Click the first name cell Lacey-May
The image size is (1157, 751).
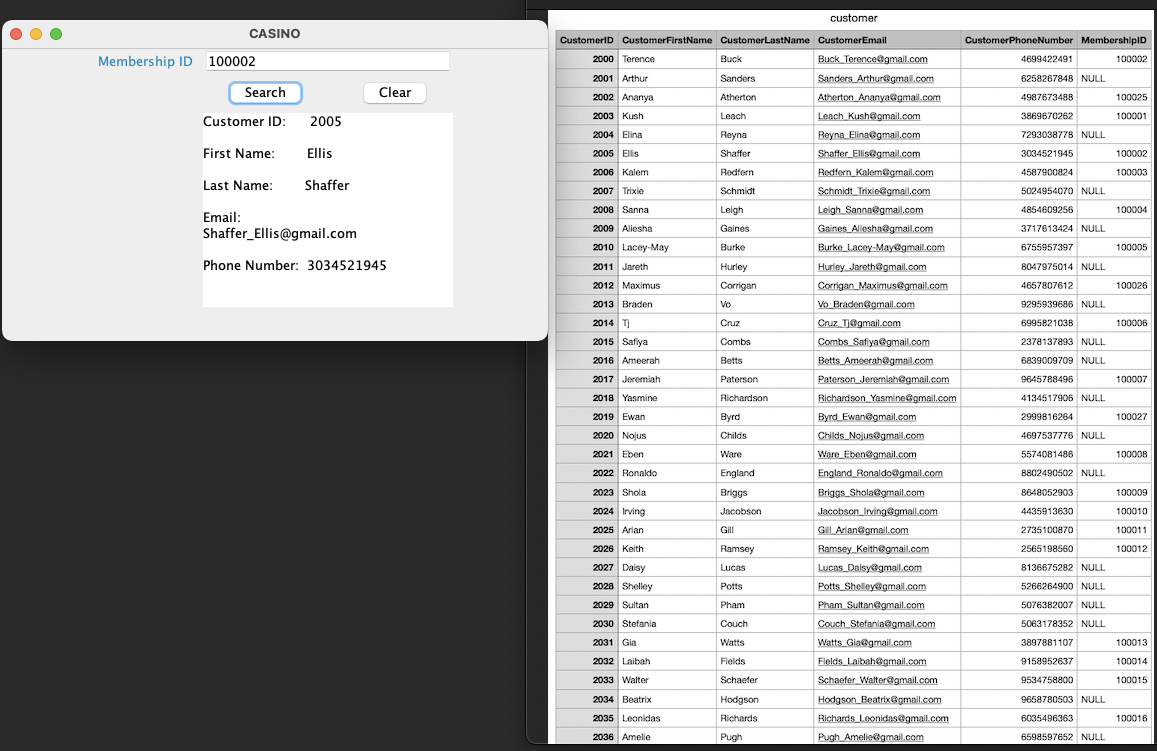[667, 247]
